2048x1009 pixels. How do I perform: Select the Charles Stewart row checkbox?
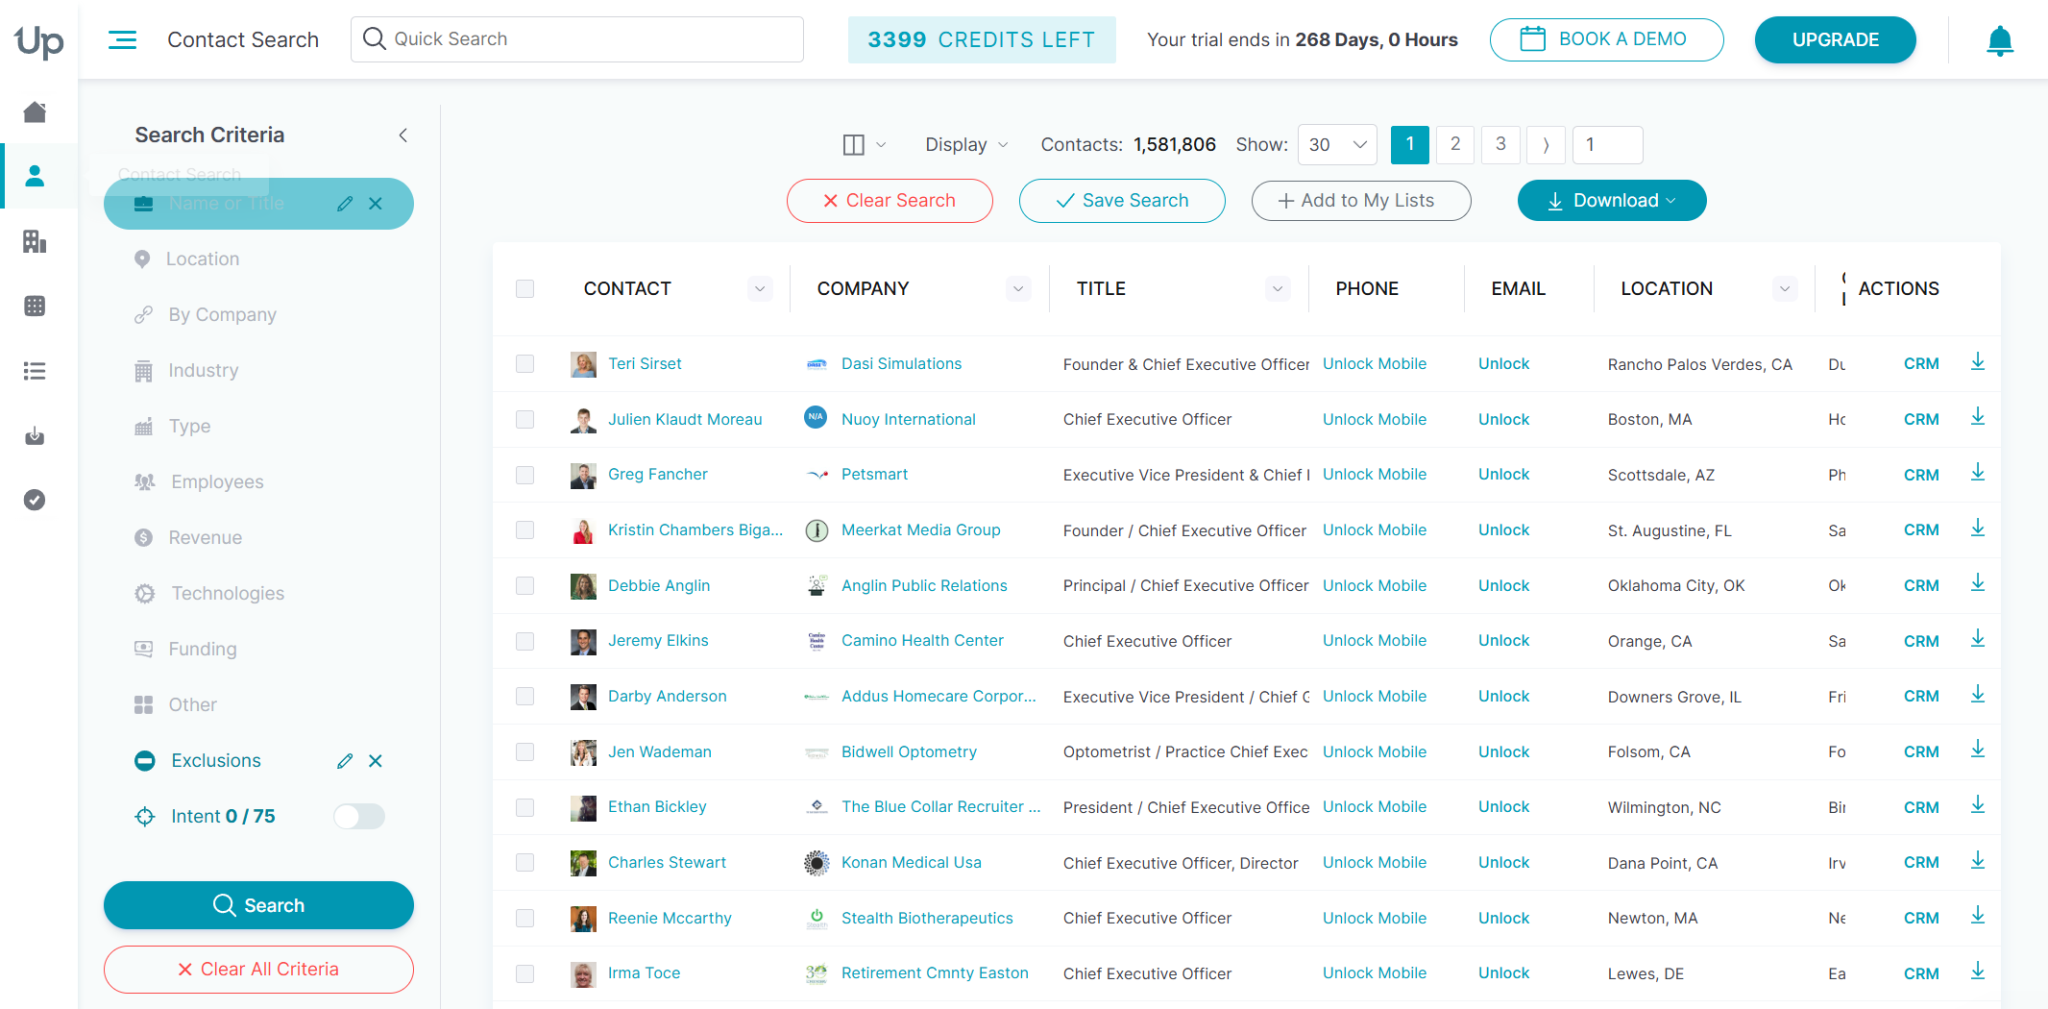pos(525,863)
